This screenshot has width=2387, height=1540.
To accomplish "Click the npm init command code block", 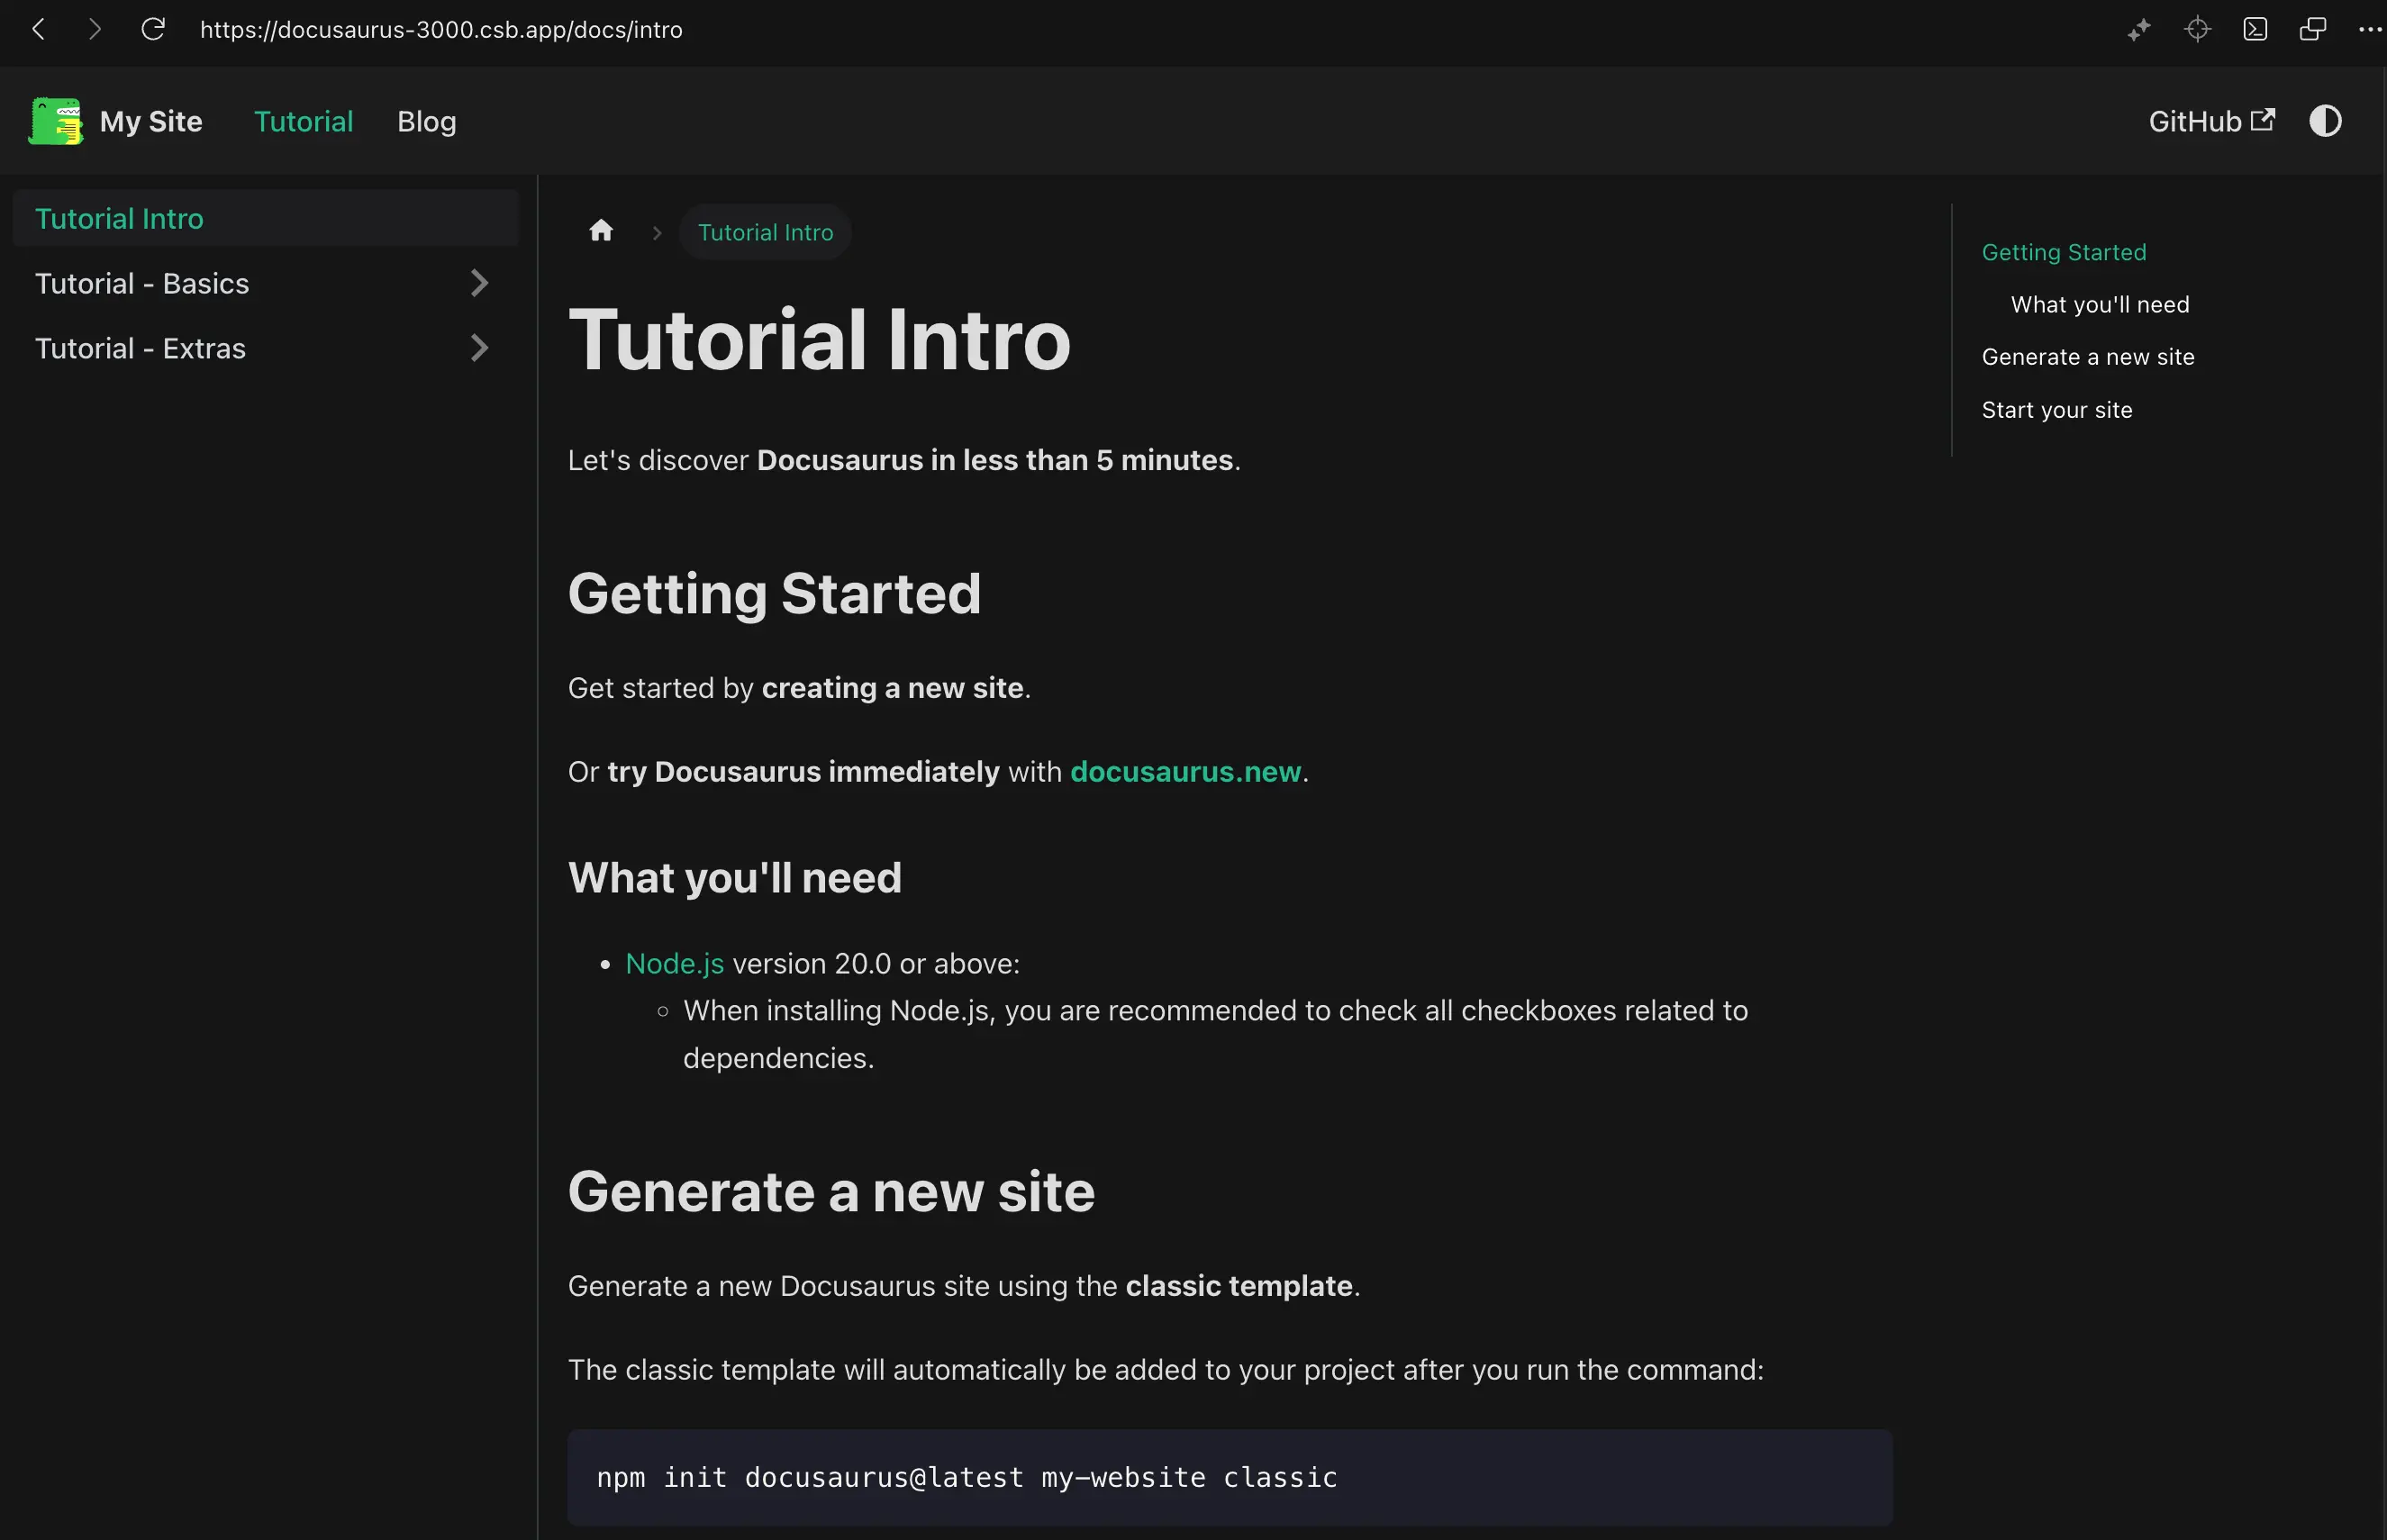I will pyautogui.click(x=1229, y=1476).
